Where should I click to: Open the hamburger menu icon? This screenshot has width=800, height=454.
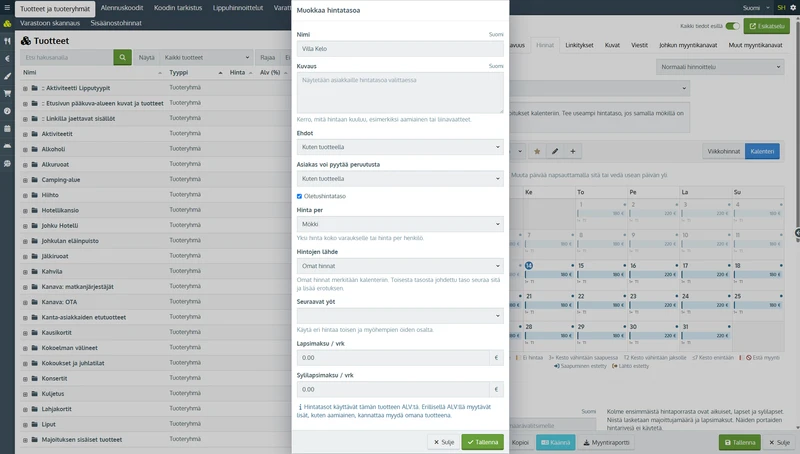[7, 8]
